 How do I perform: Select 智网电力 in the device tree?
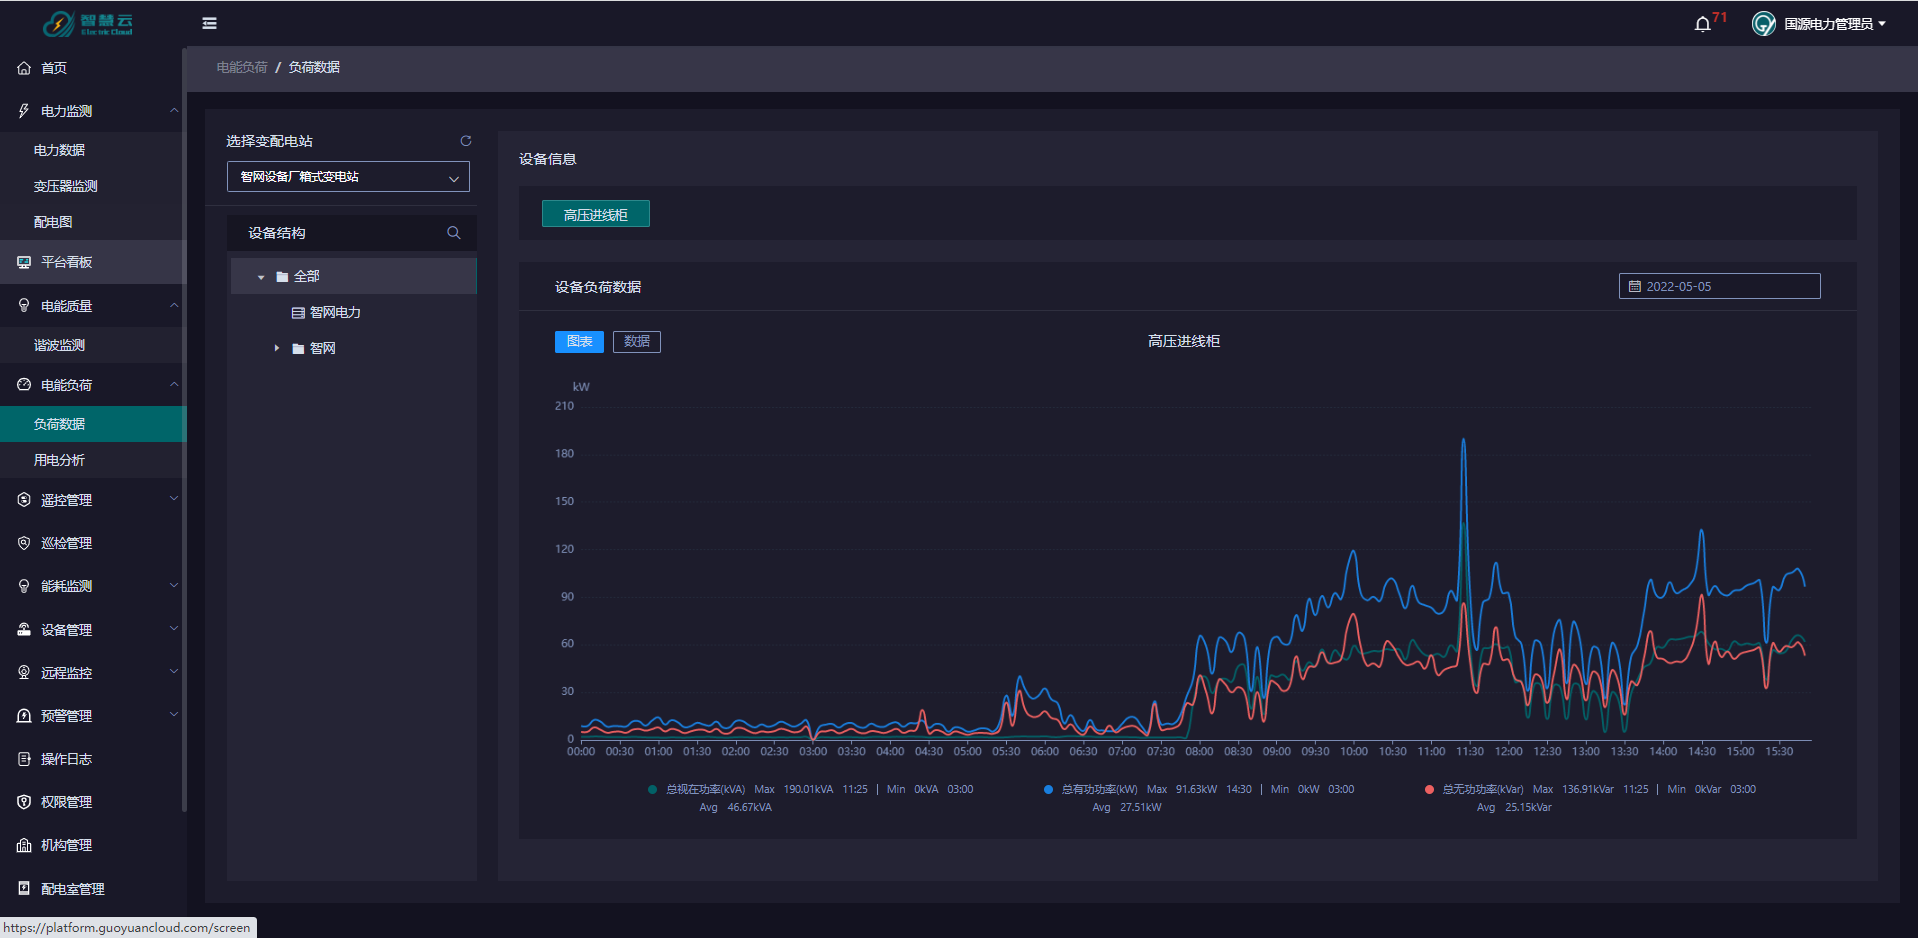point(335,313)
